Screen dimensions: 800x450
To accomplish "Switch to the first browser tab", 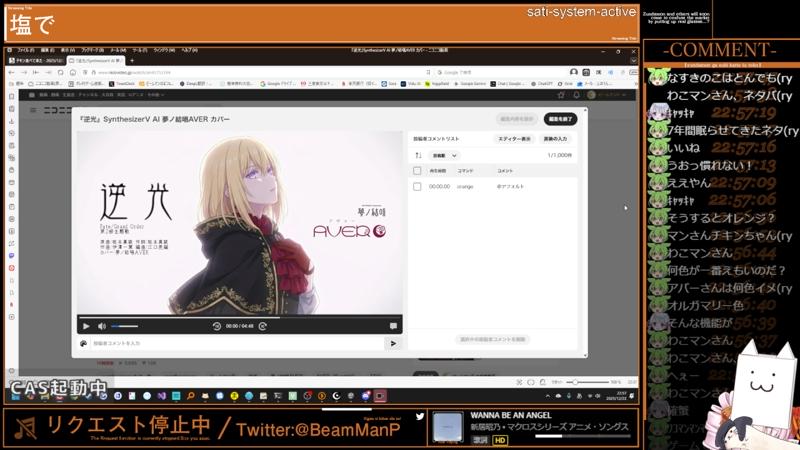I will point(37,60).
